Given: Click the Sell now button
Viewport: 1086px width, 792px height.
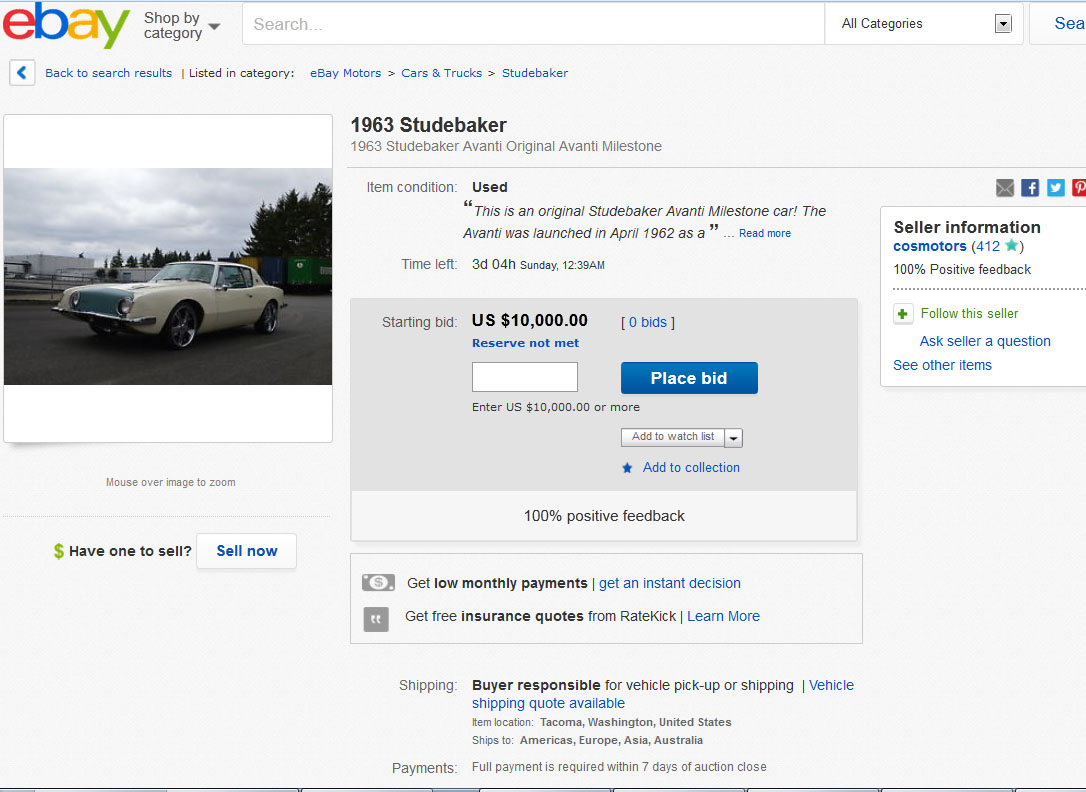Looking at the screenshot, I should 246,551.
